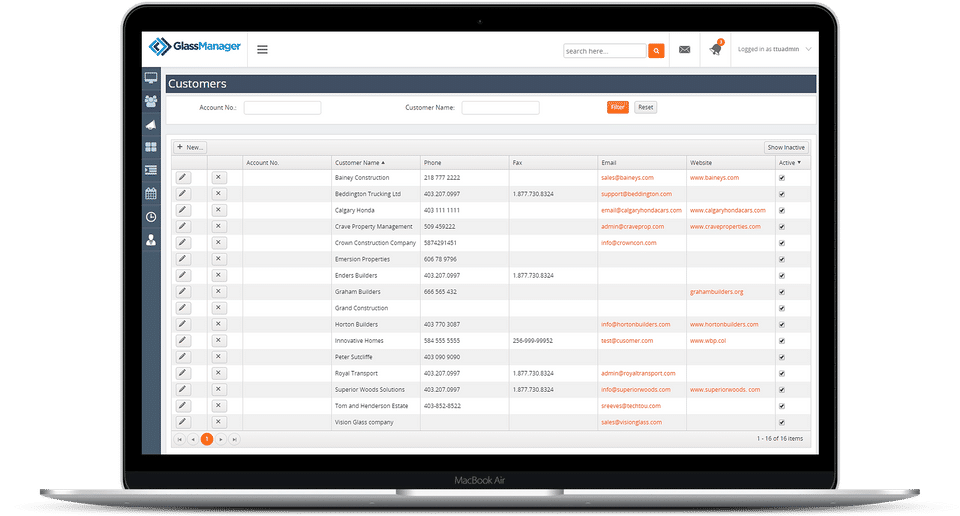Toggle Active checkbox for Grand Construction
Screen dimensions: 960x516
pyautogui.click(x=782, y=308)
